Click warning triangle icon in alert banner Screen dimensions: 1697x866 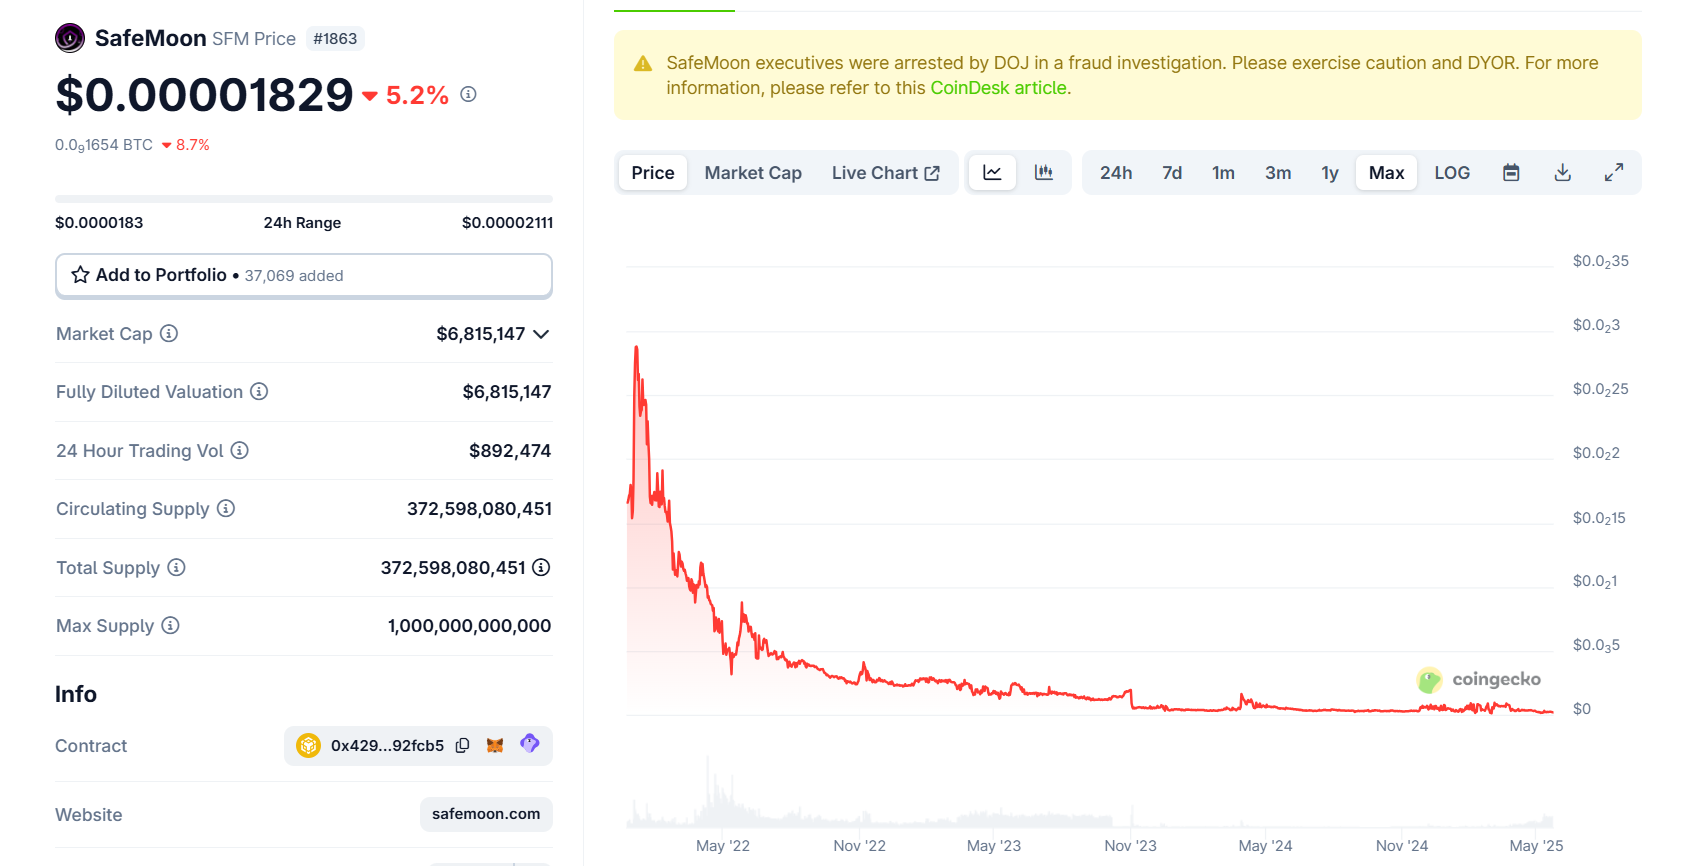[x=643, y=63]
